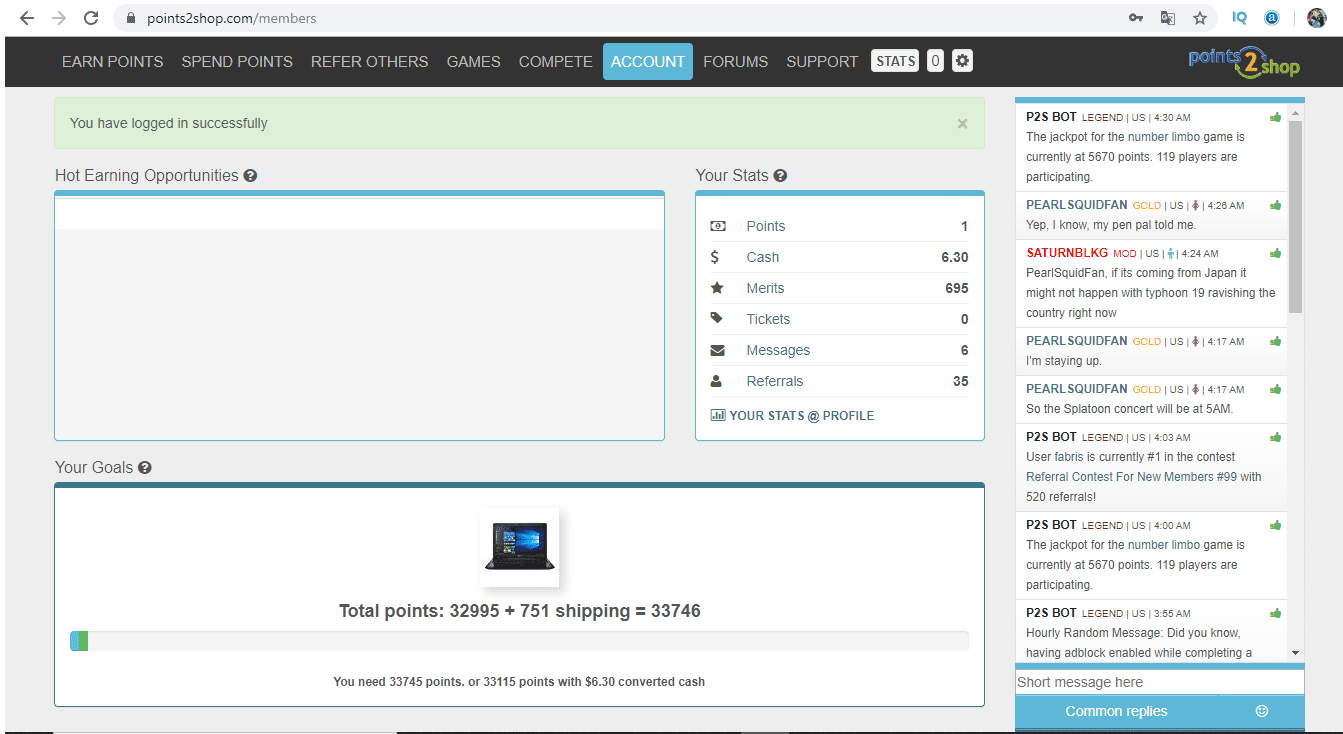Open the Chrome profile avatar

1317,18
